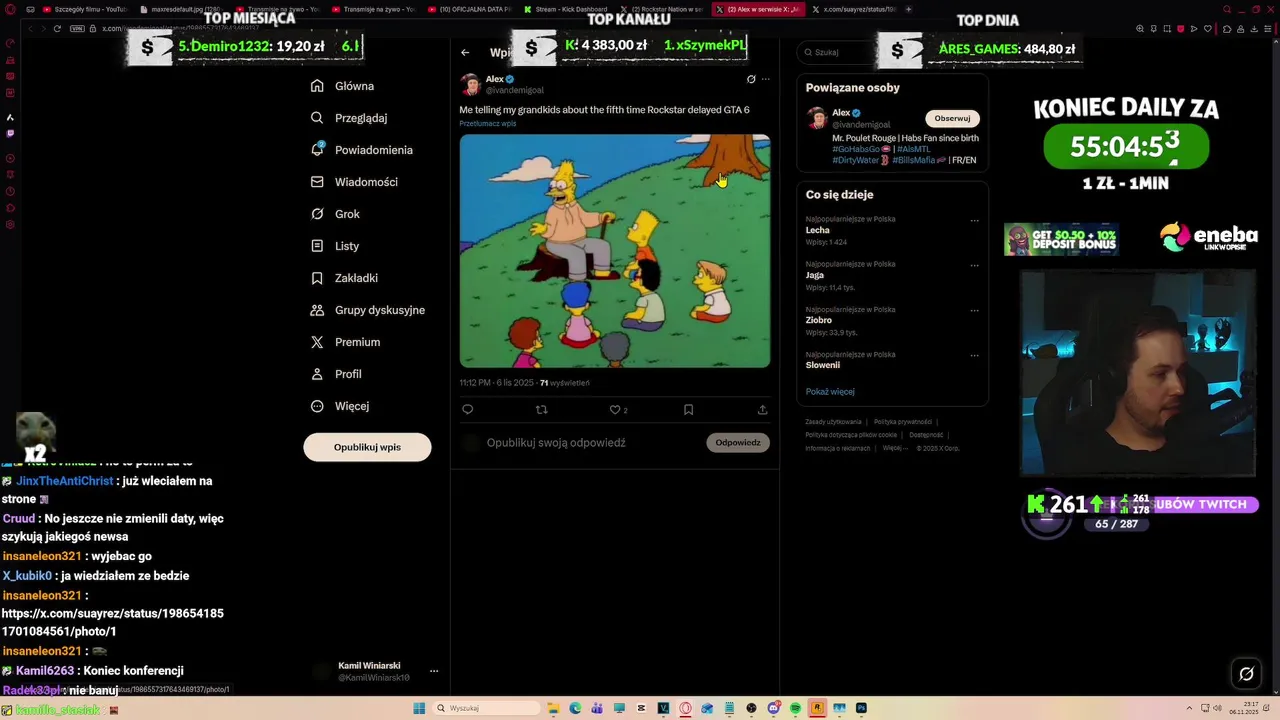
Task: Open X Premium page
Action: pos(345,342)
